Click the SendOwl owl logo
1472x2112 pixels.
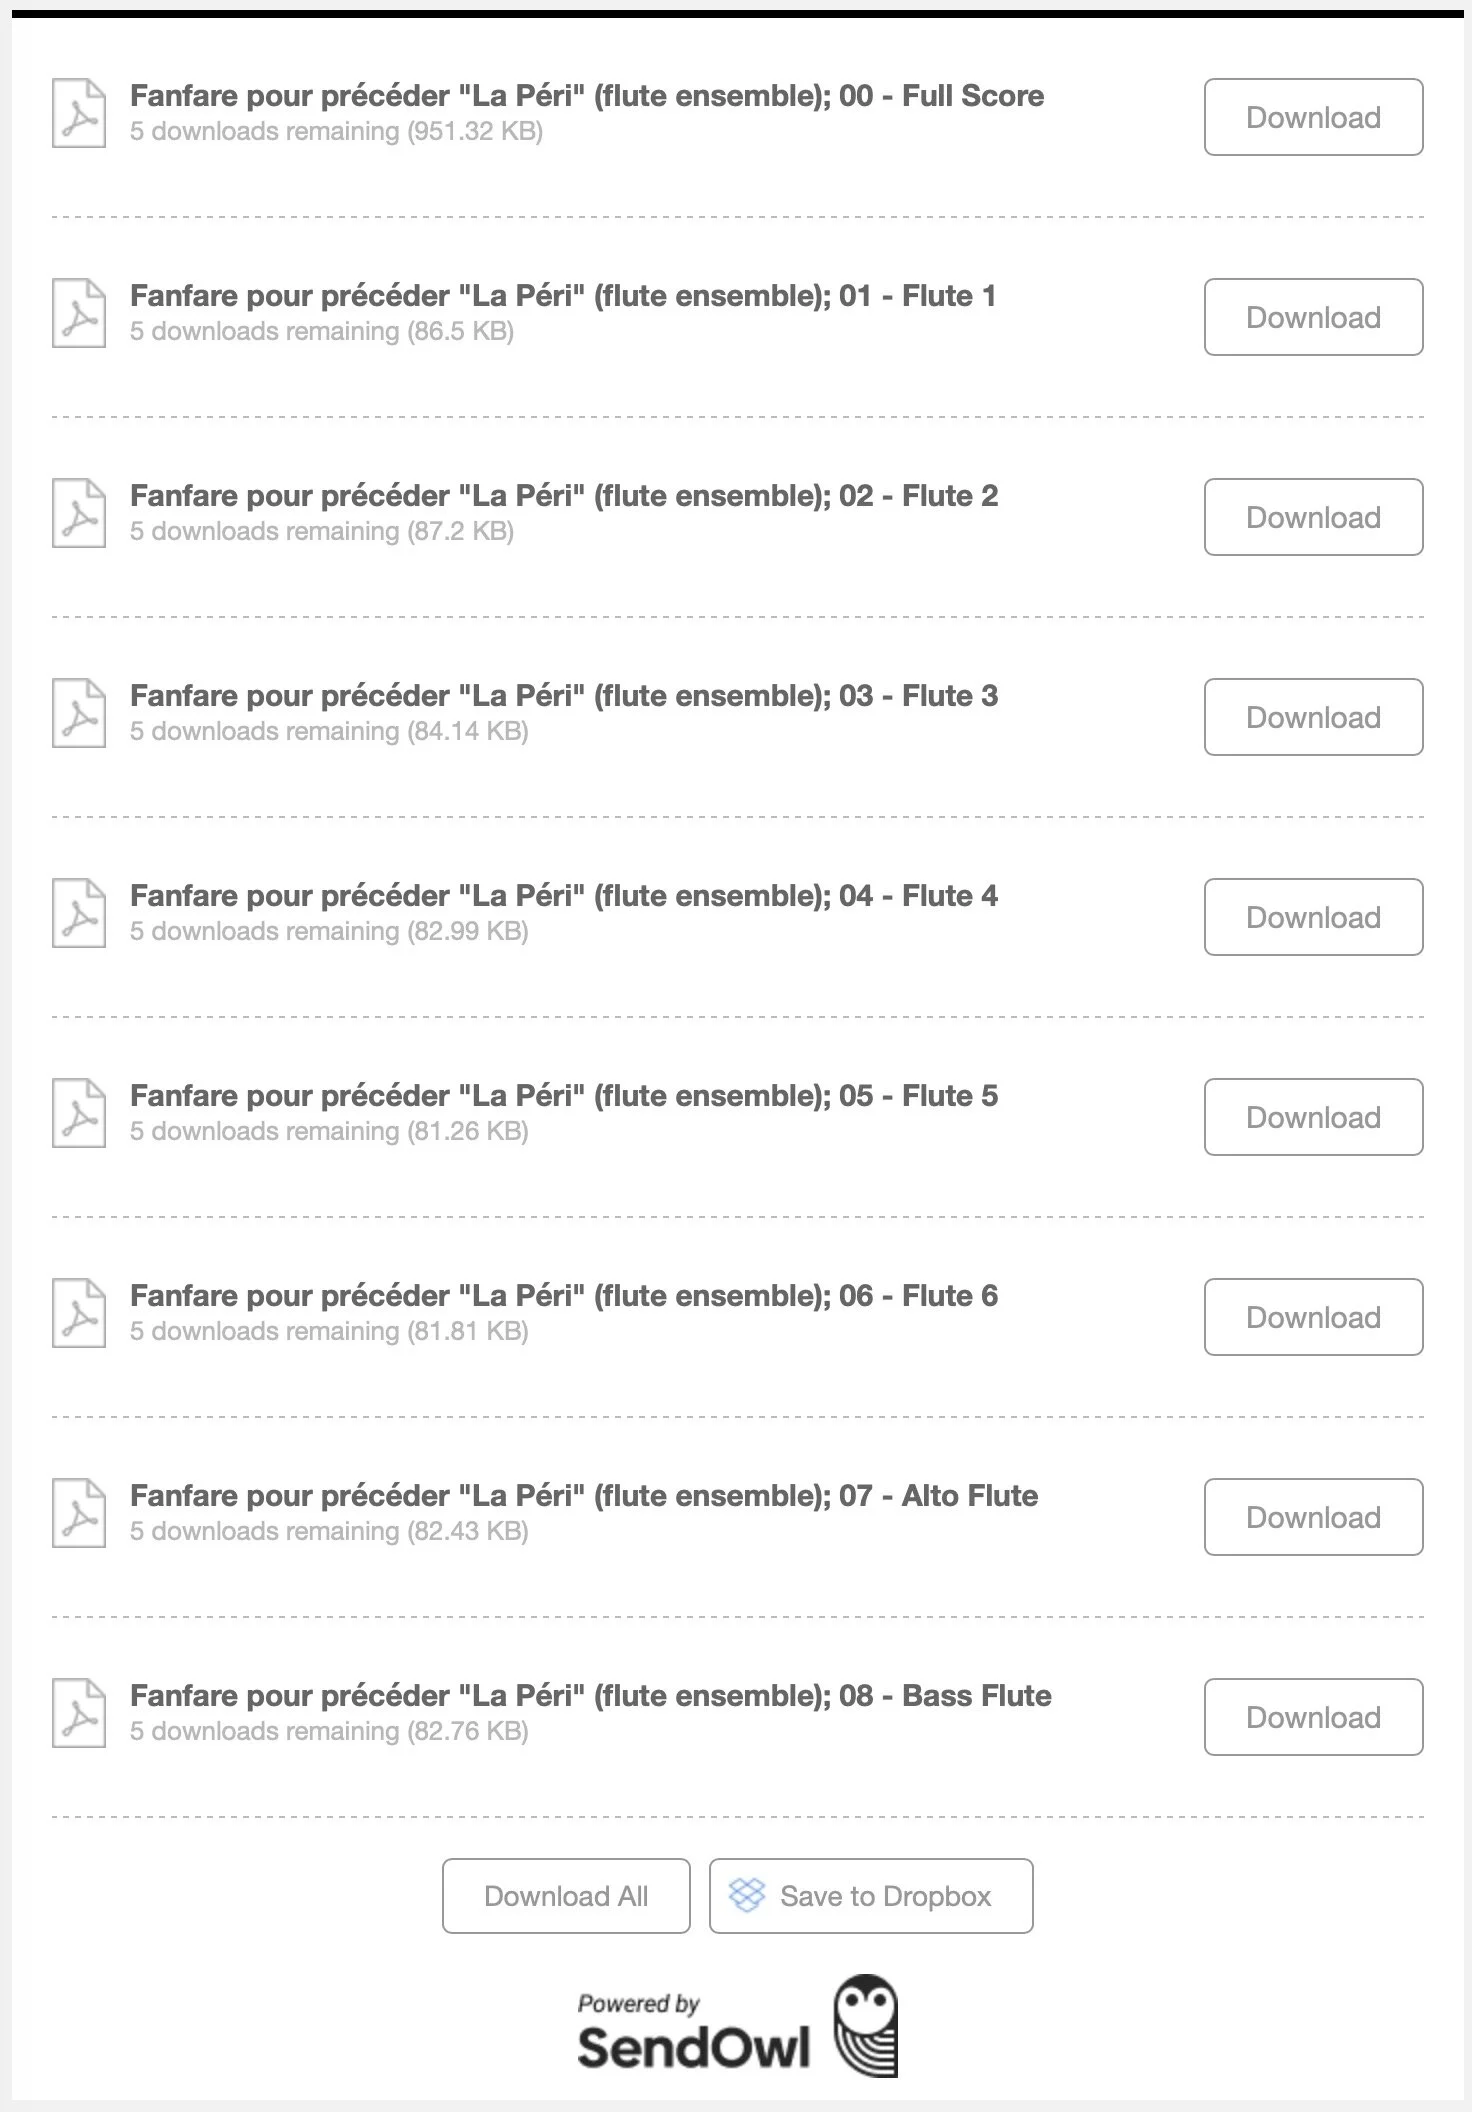click(866, 2026)
